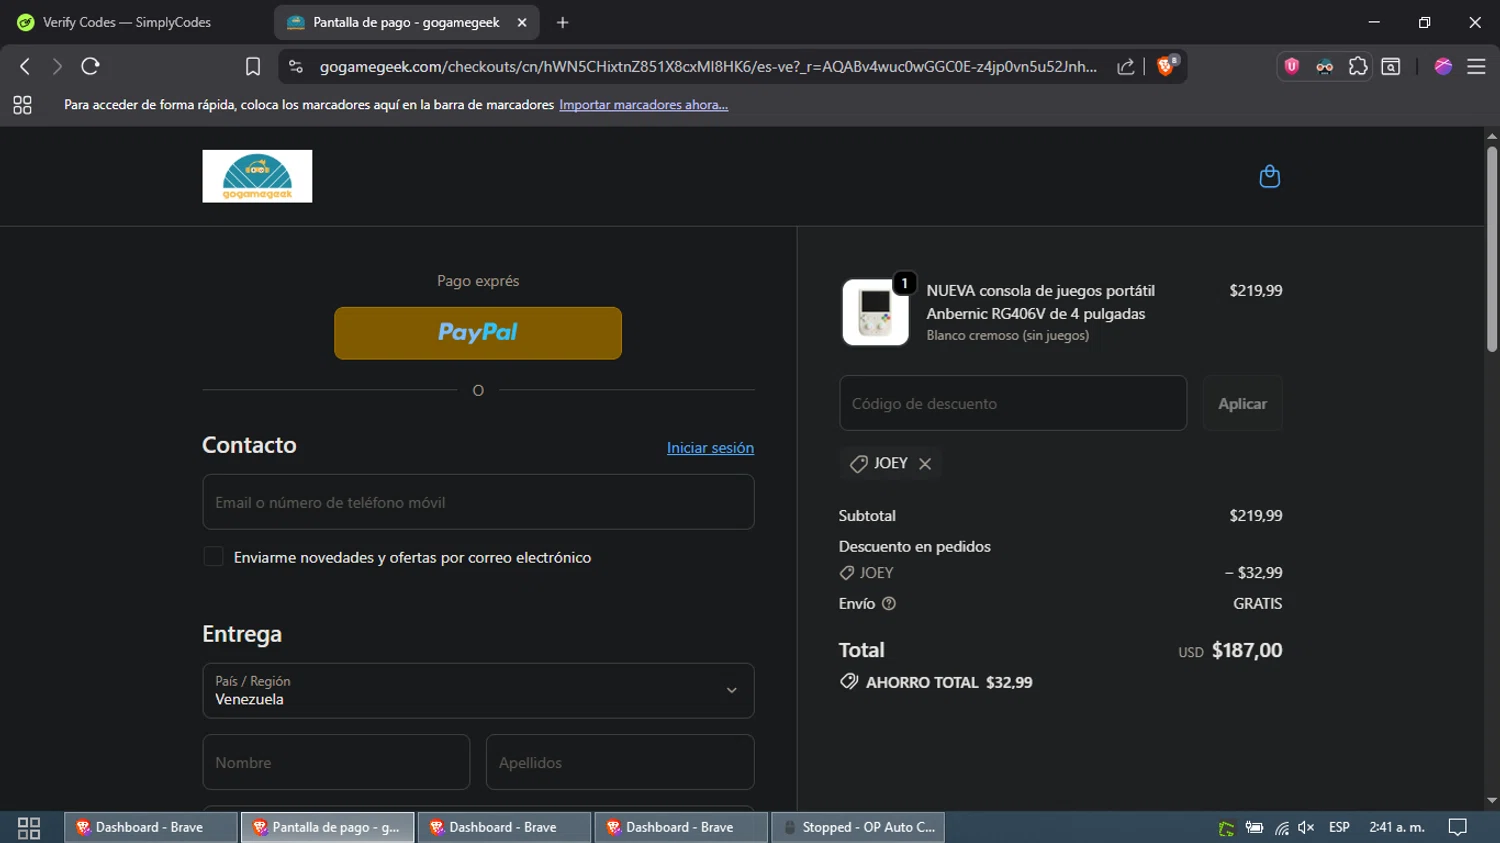
Task: Click the Subtotal $219,99 value
Action: point(1255,516)
